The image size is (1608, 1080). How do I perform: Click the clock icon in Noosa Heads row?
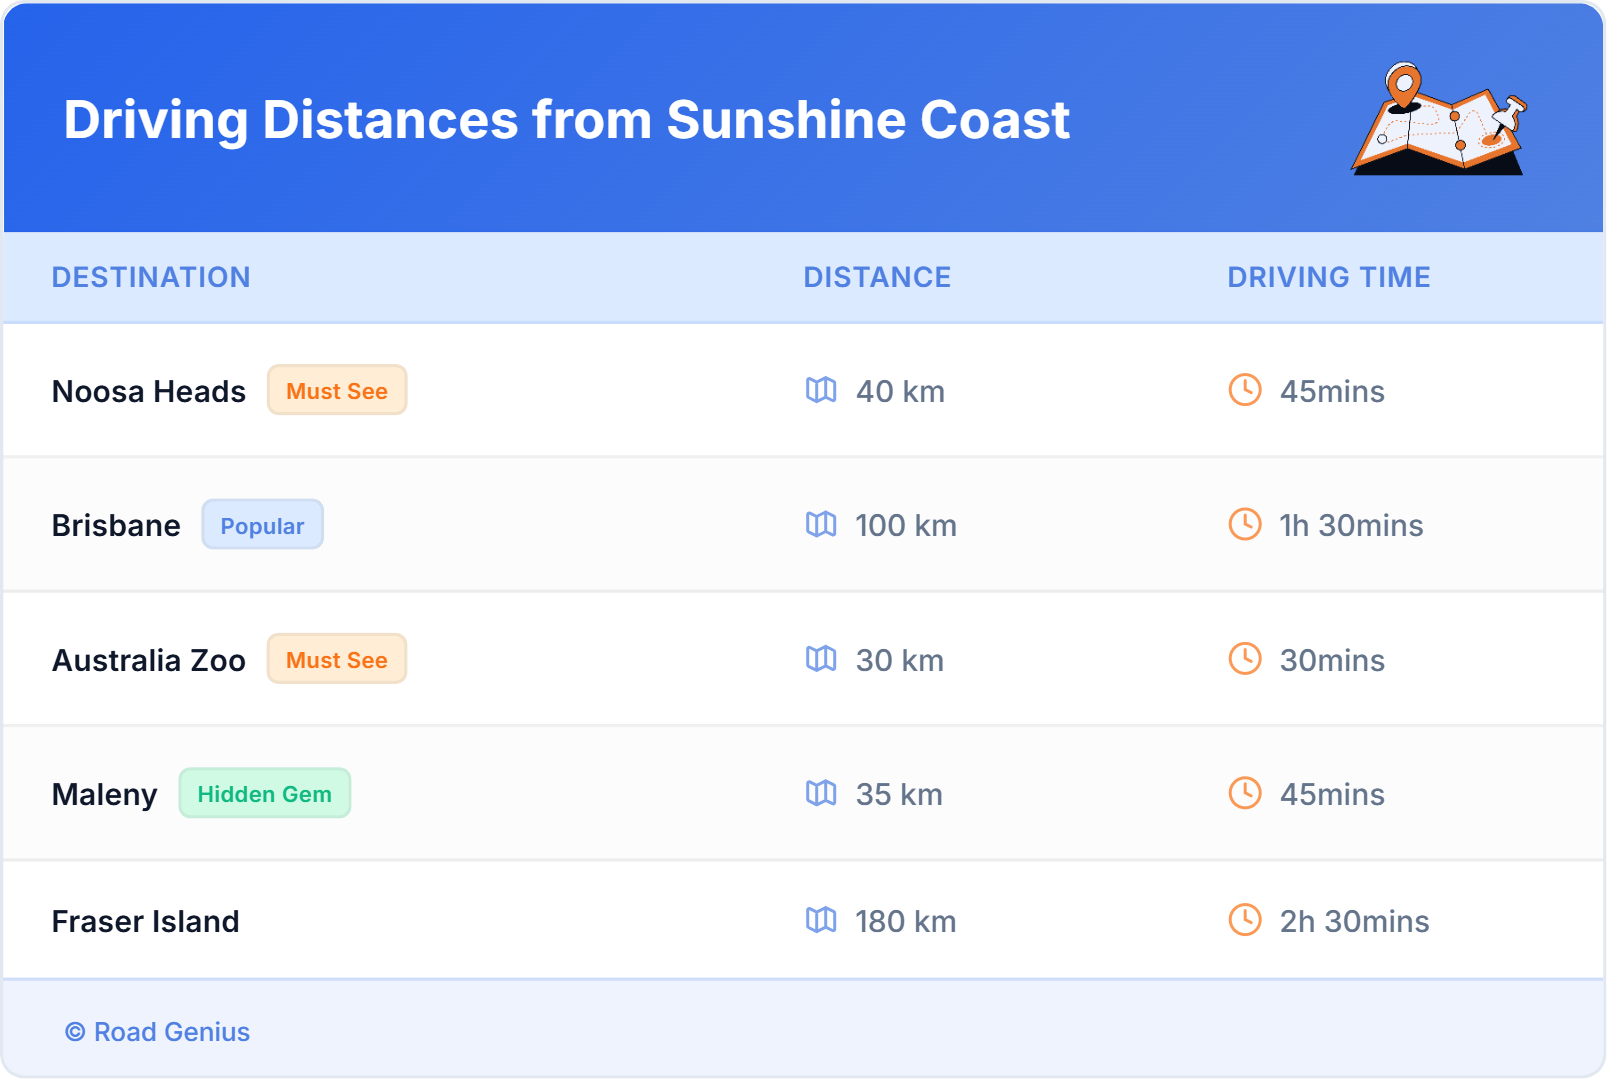[1245, 390]
